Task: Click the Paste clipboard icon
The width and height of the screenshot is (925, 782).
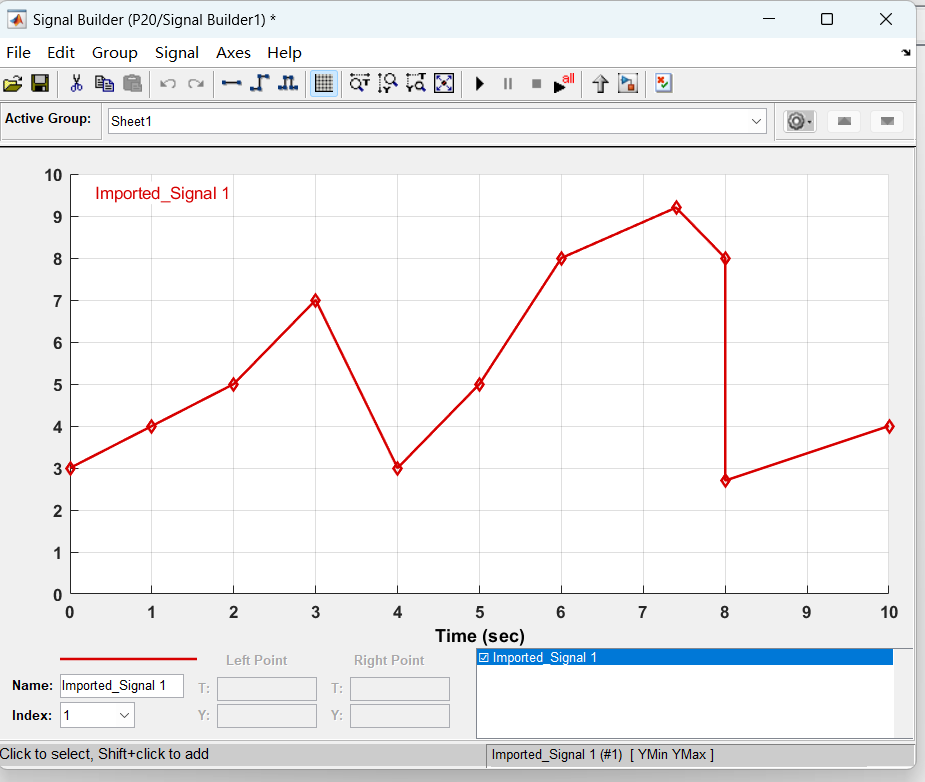Action: (133, 84)
